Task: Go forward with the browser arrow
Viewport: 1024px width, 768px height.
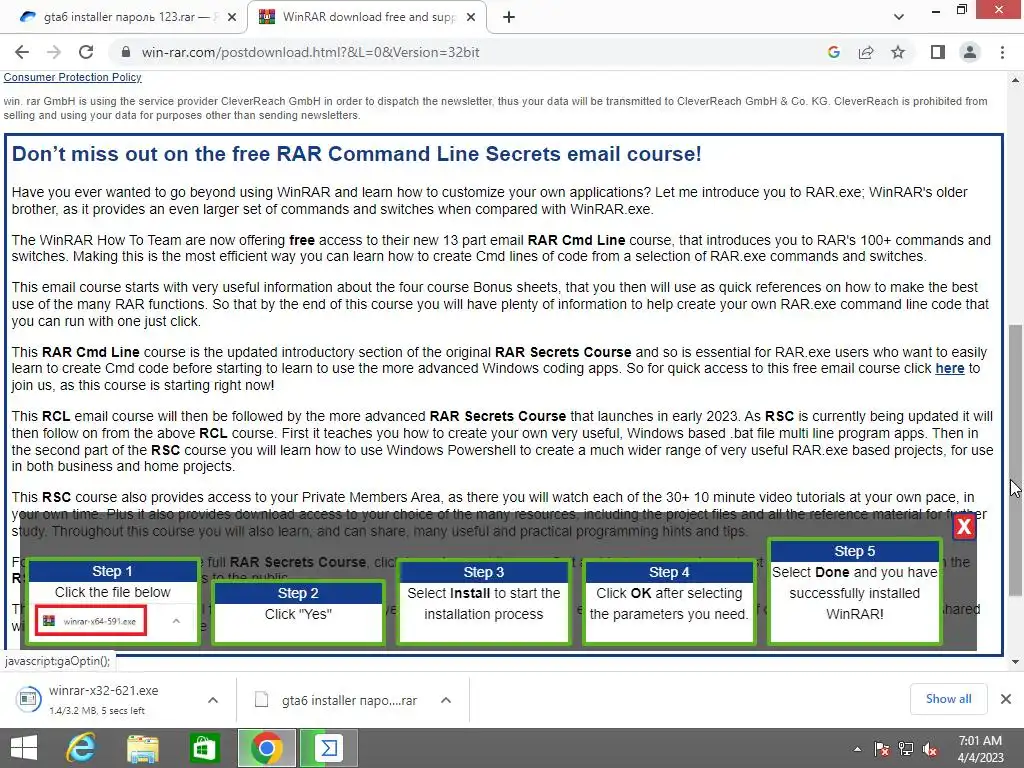Action: tap(54, 52)
